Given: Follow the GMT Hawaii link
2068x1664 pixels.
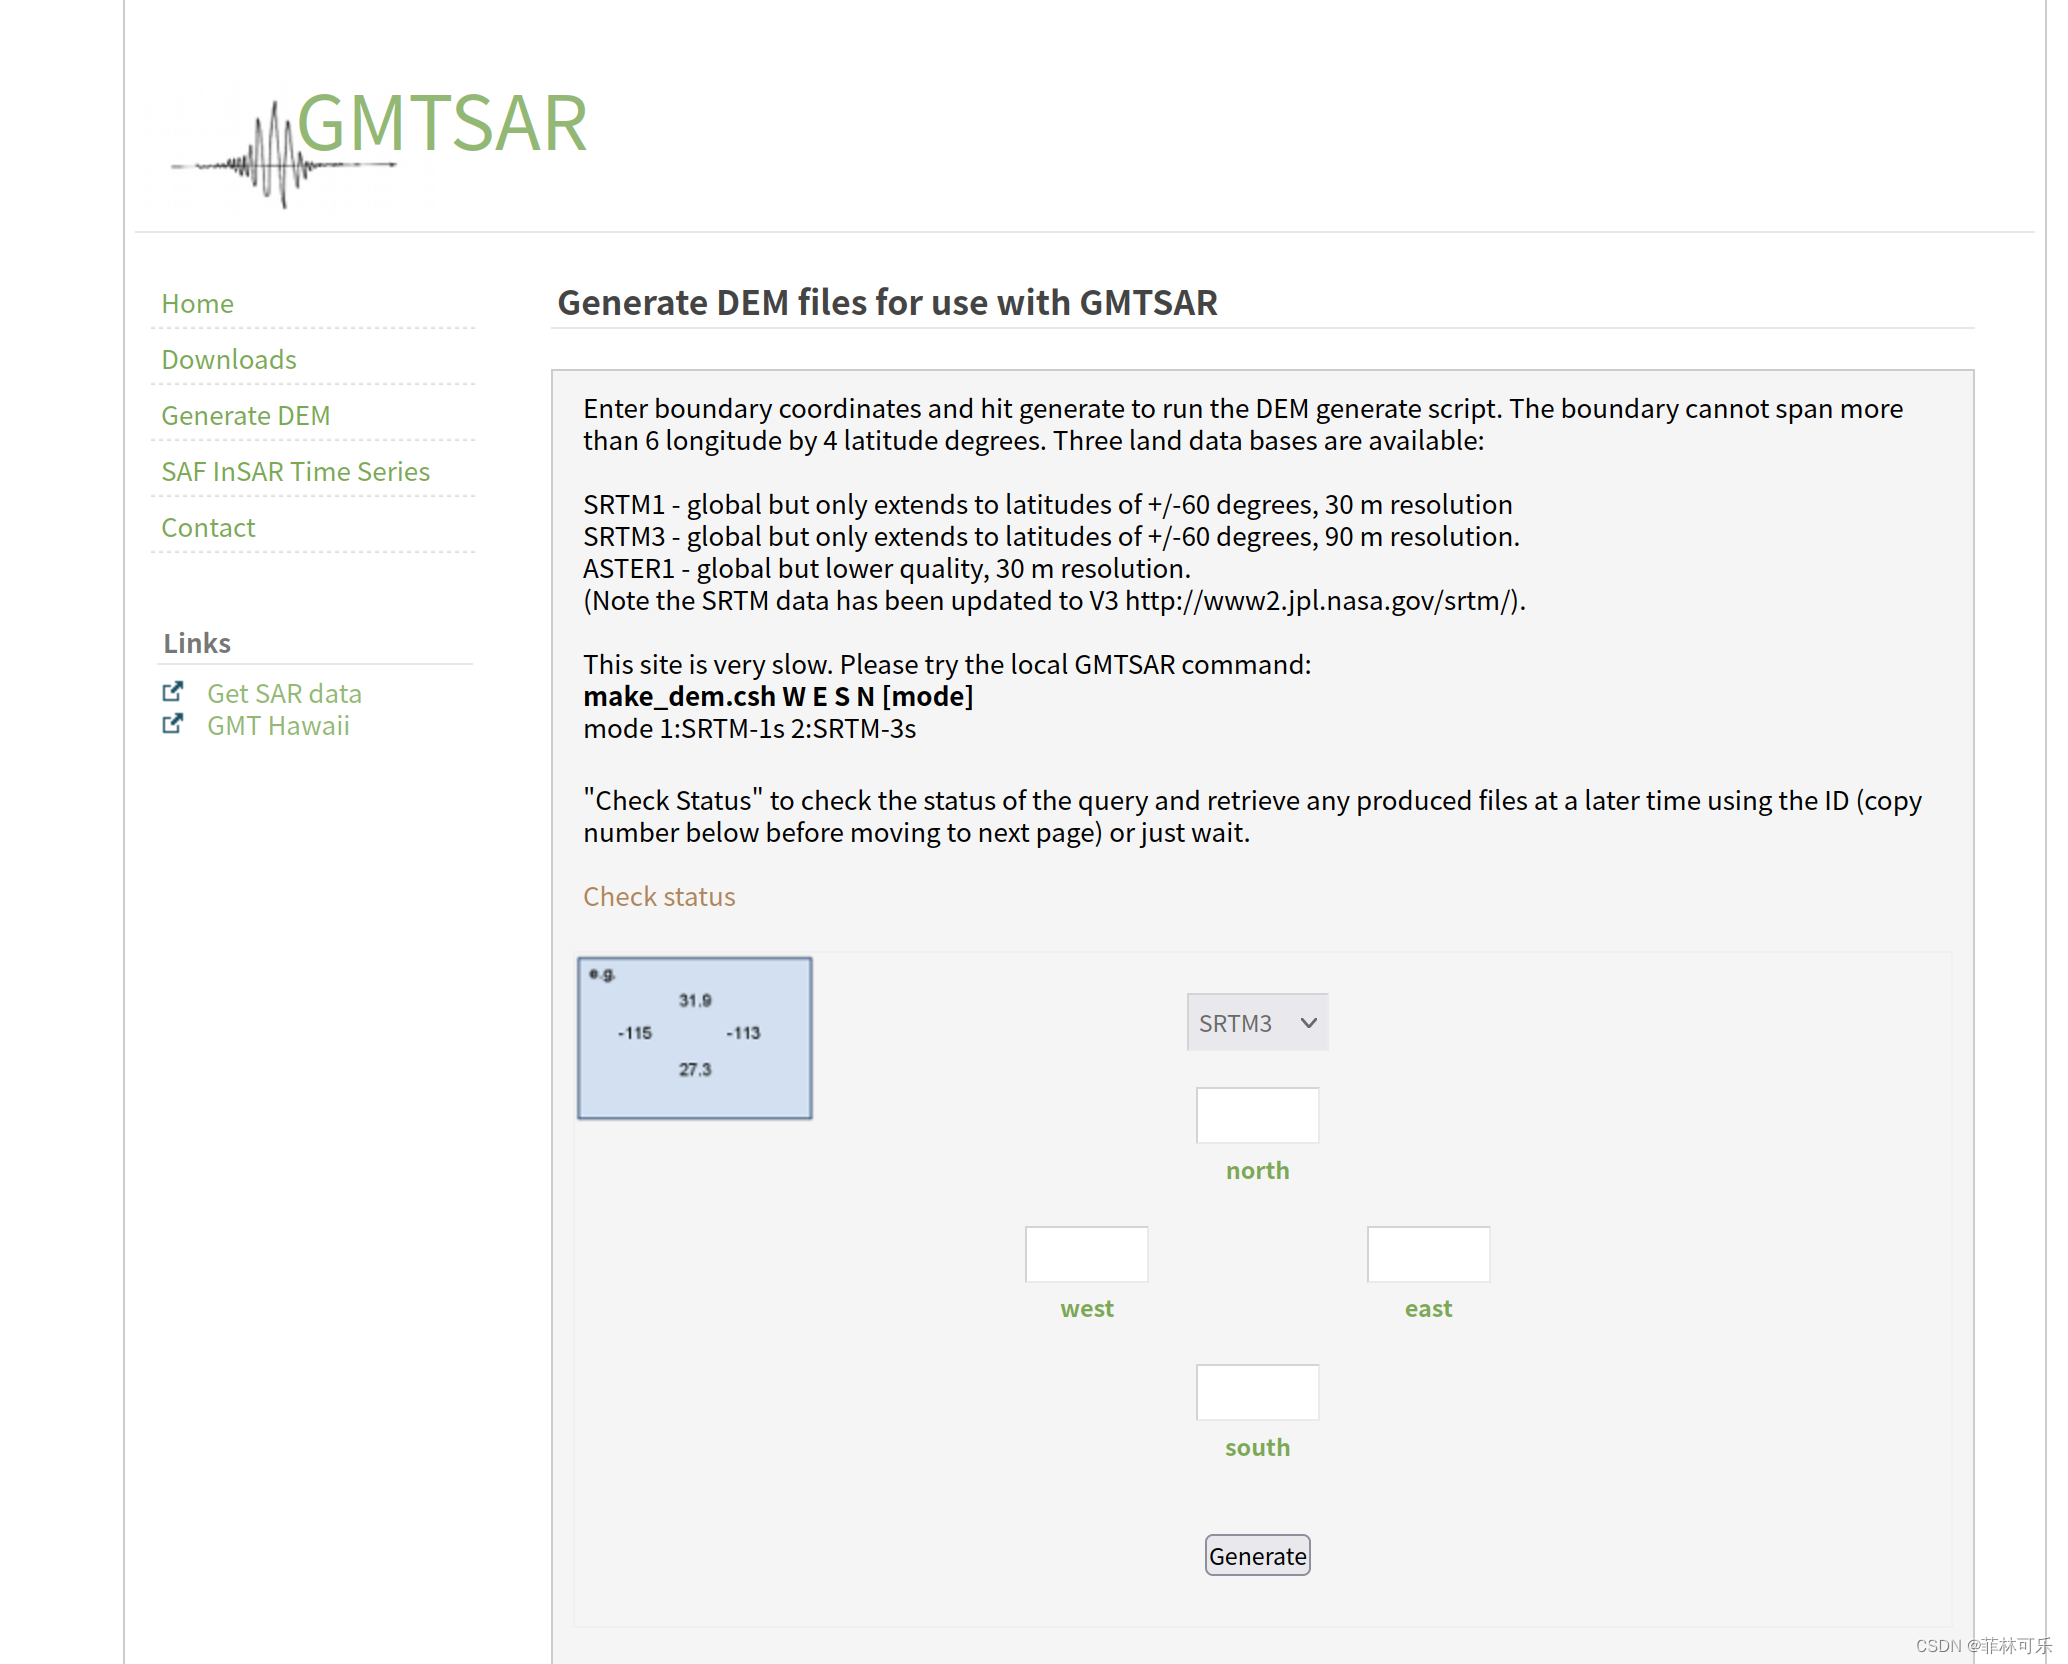Looking at the screenshot, I should click(278, 726).
